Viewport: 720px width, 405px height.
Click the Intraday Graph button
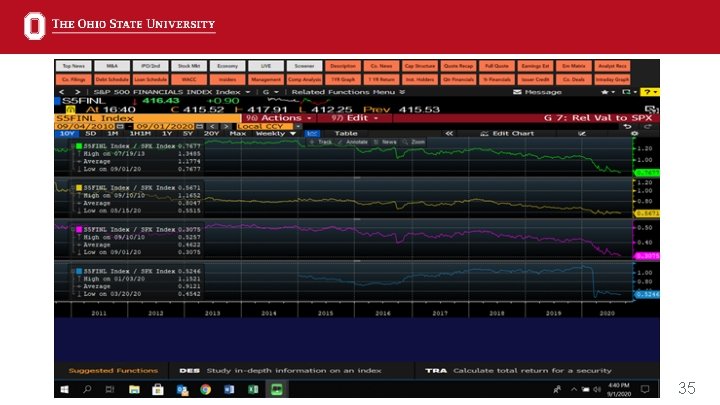tap(612, 79)
